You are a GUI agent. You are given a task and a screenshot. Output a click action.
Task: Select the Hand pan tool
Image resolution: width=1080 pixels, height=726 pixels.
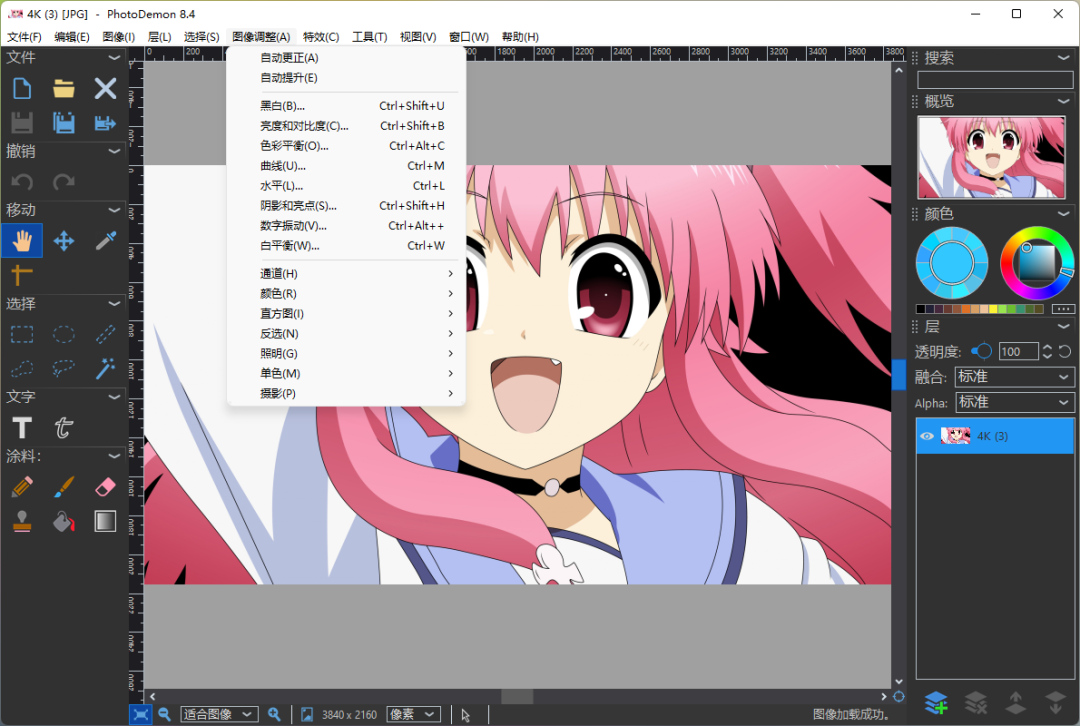[x=21, y=240]
